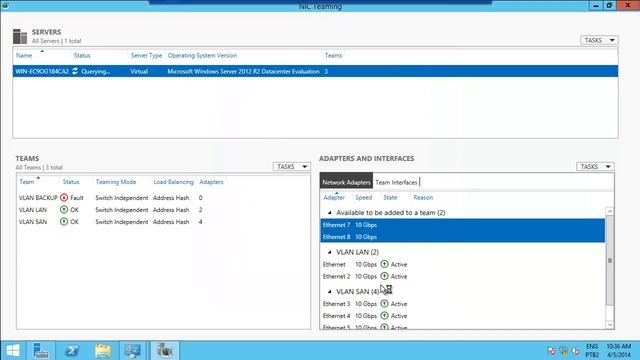Click the Active state icon for Ethernet 4
Image resolution: width=640 pixels, height=360 pixels.
(x=384, y=316)
